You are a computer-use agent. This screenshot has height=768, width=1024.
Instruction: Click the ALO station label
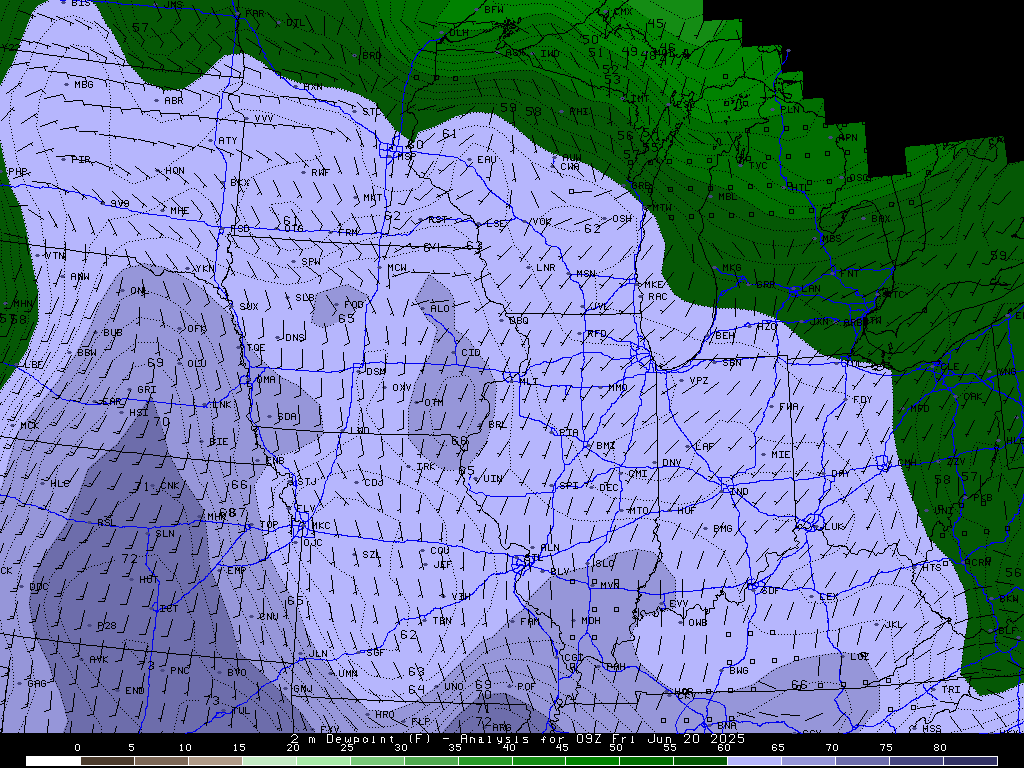pyautogui.click(x=440, y=308)
